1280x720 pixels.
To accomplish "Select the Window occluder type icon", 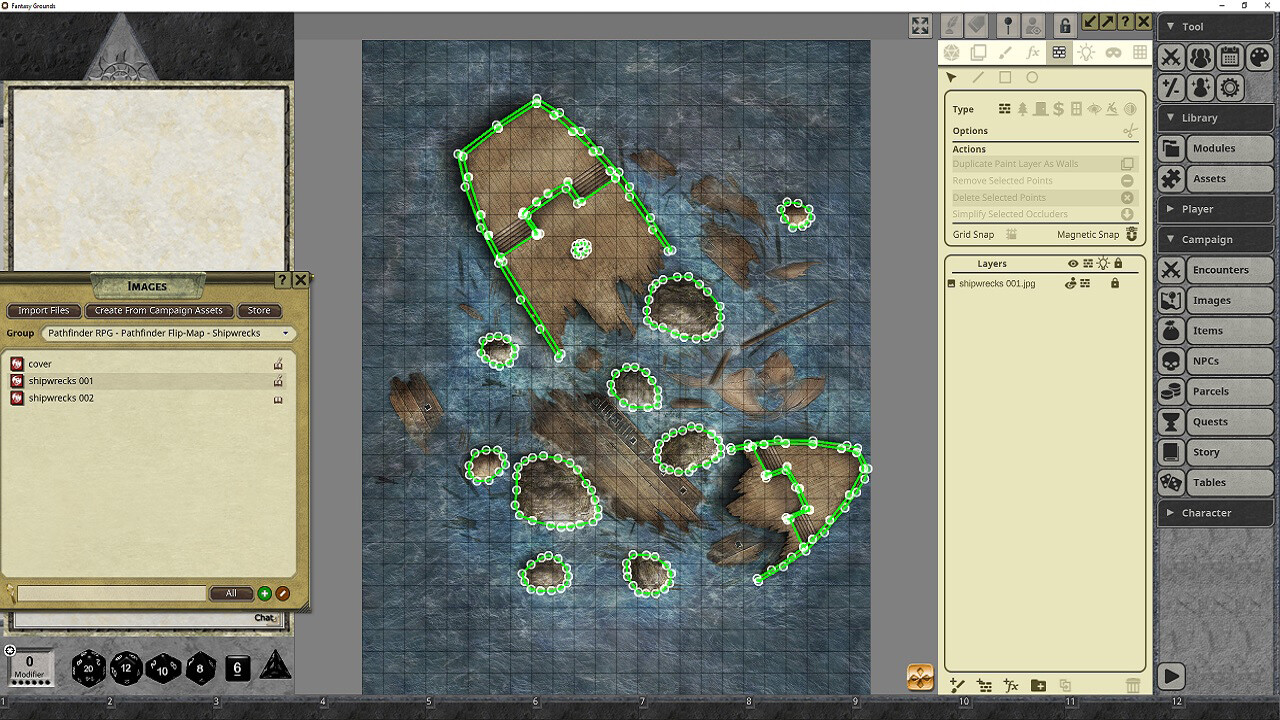I will [x=1076, y=109].
